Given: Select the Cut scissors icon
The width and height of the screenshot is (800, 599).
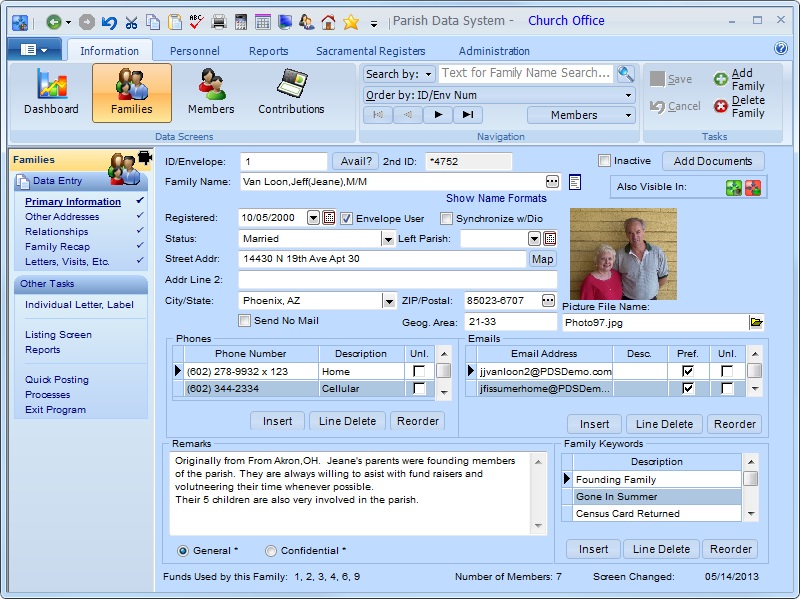Looking at the screenshot, I should pos(131,20).
